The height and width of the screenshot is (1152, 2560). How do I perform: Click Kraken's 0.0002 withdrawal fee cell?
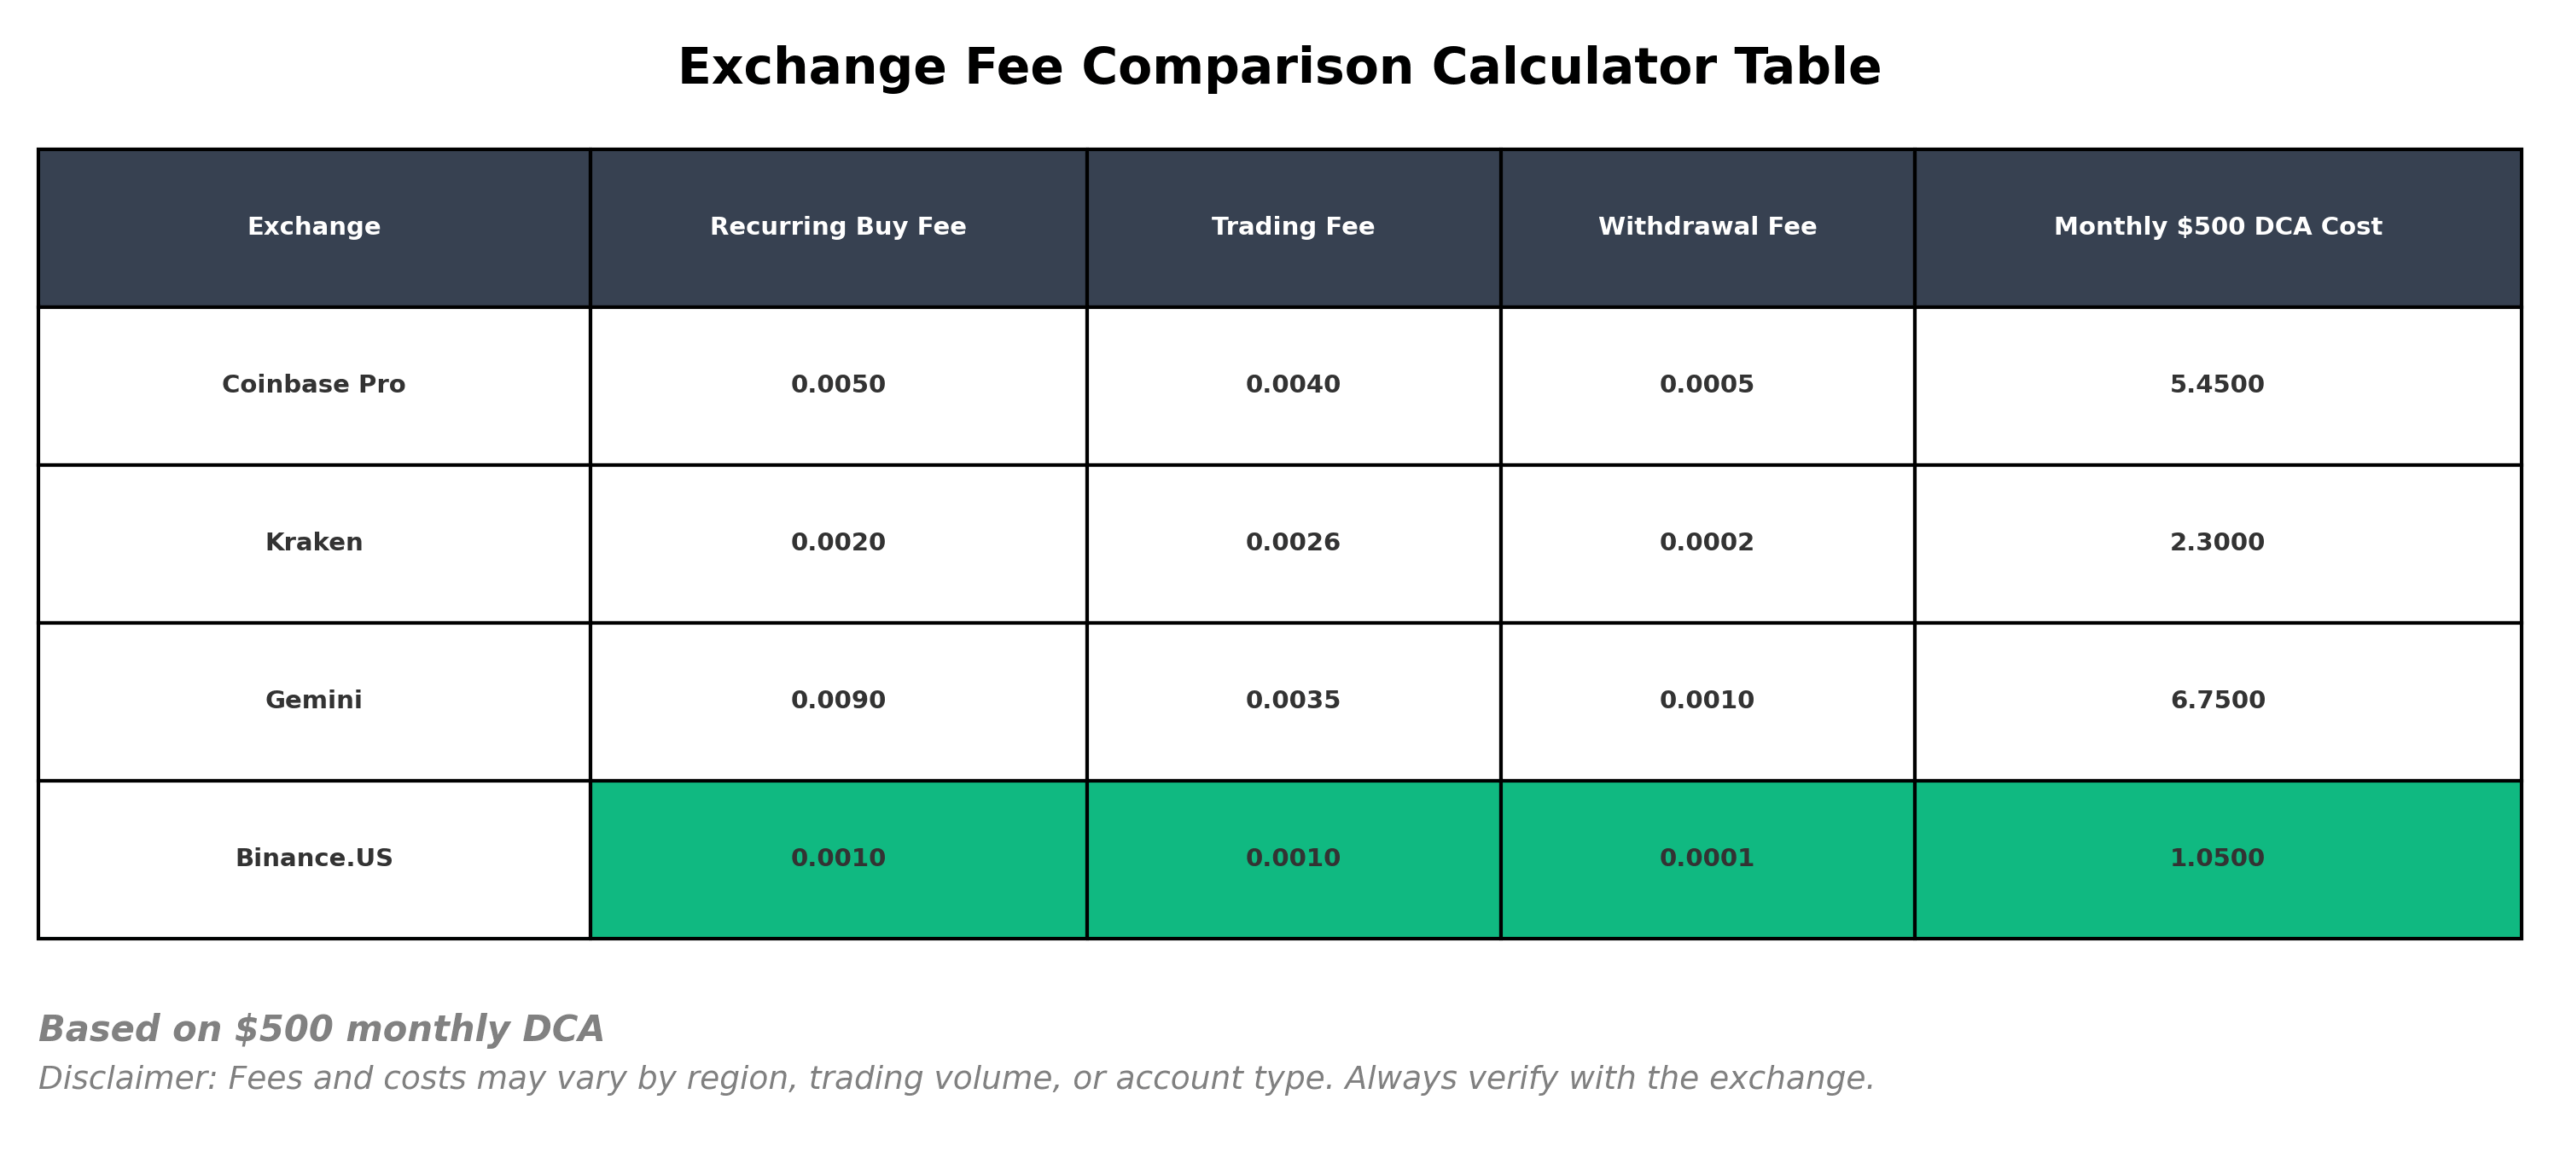[x=1707, y=543]
